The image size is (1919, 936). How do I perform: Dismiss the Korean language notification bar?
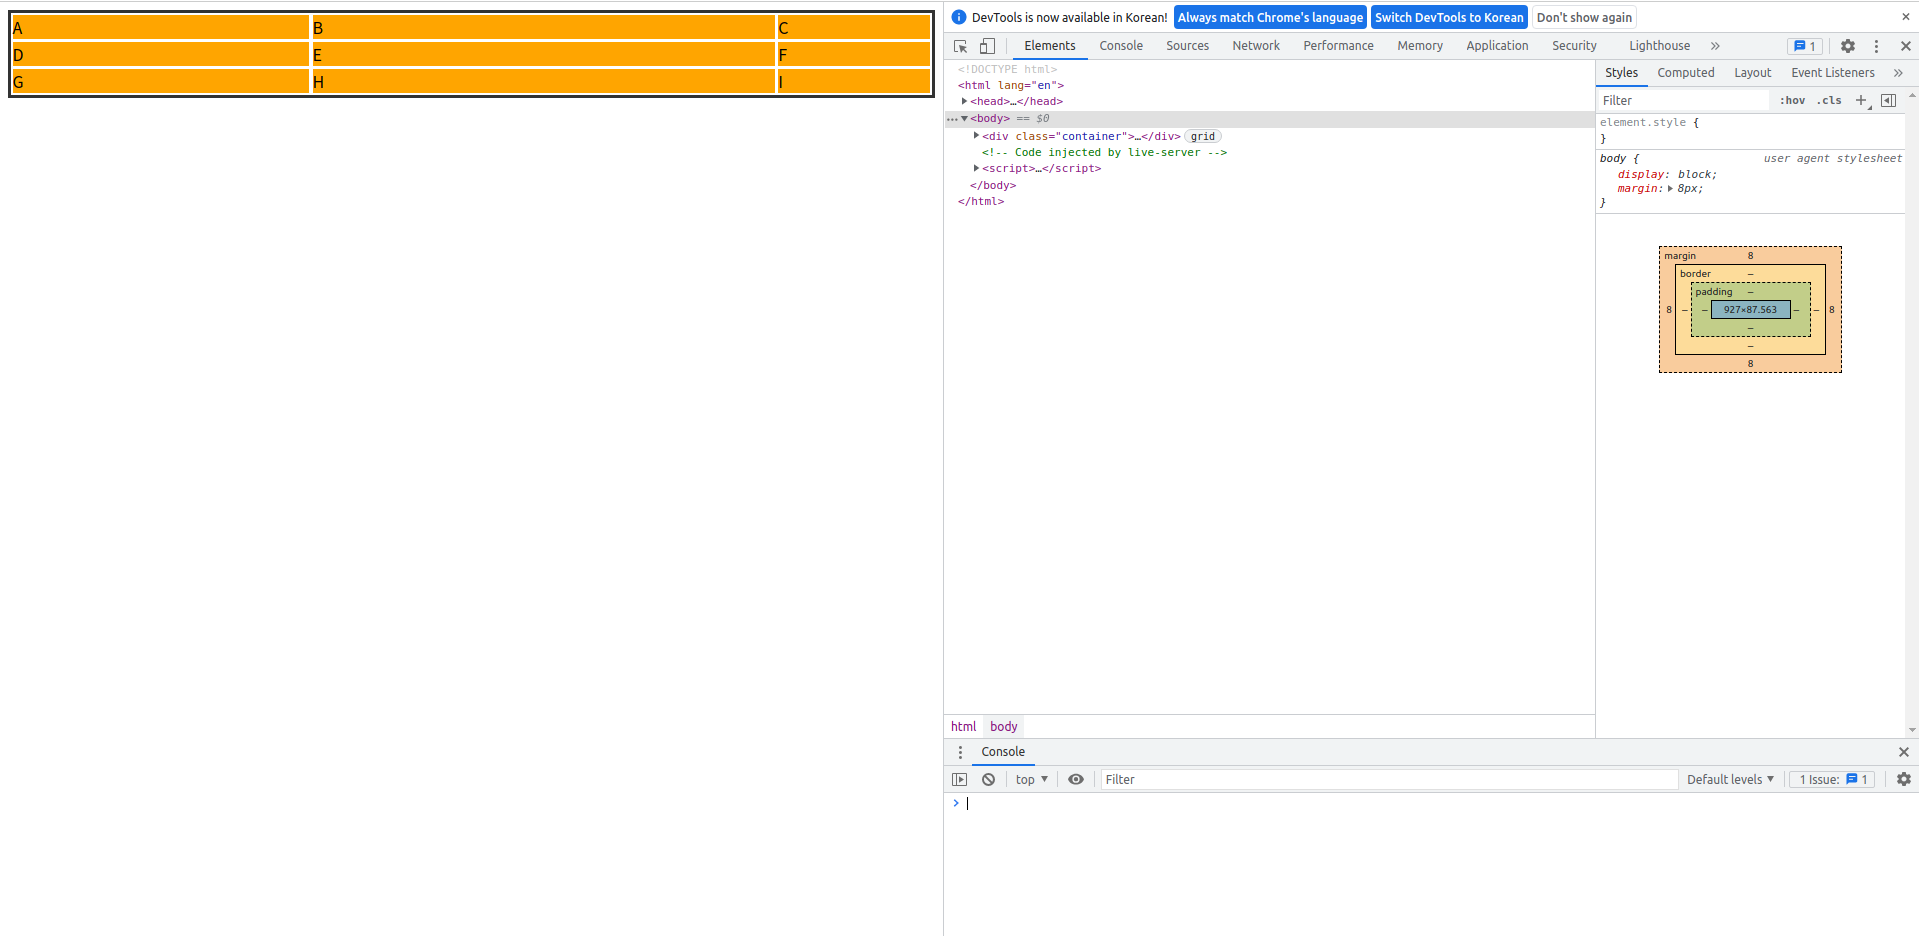click(x=1906, y=17)
